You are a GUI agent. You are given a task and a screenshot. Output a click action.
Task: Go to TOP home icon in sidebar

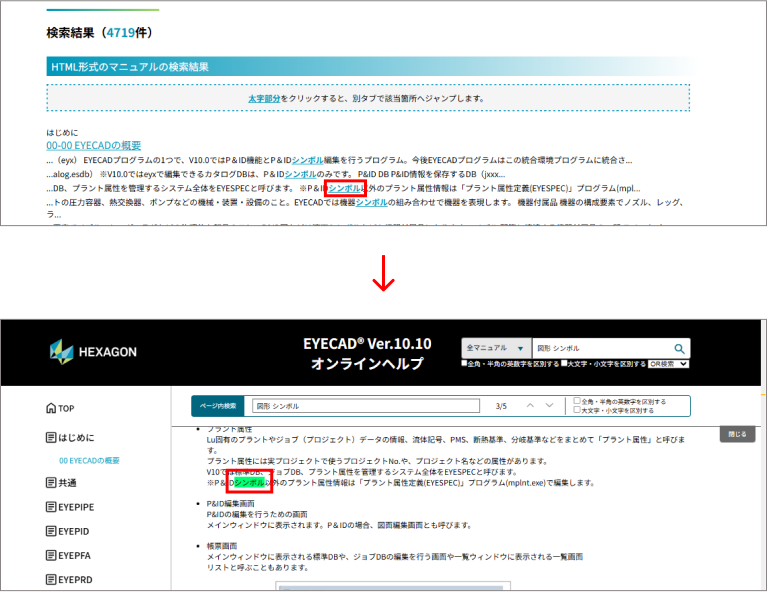click(52, 408)
